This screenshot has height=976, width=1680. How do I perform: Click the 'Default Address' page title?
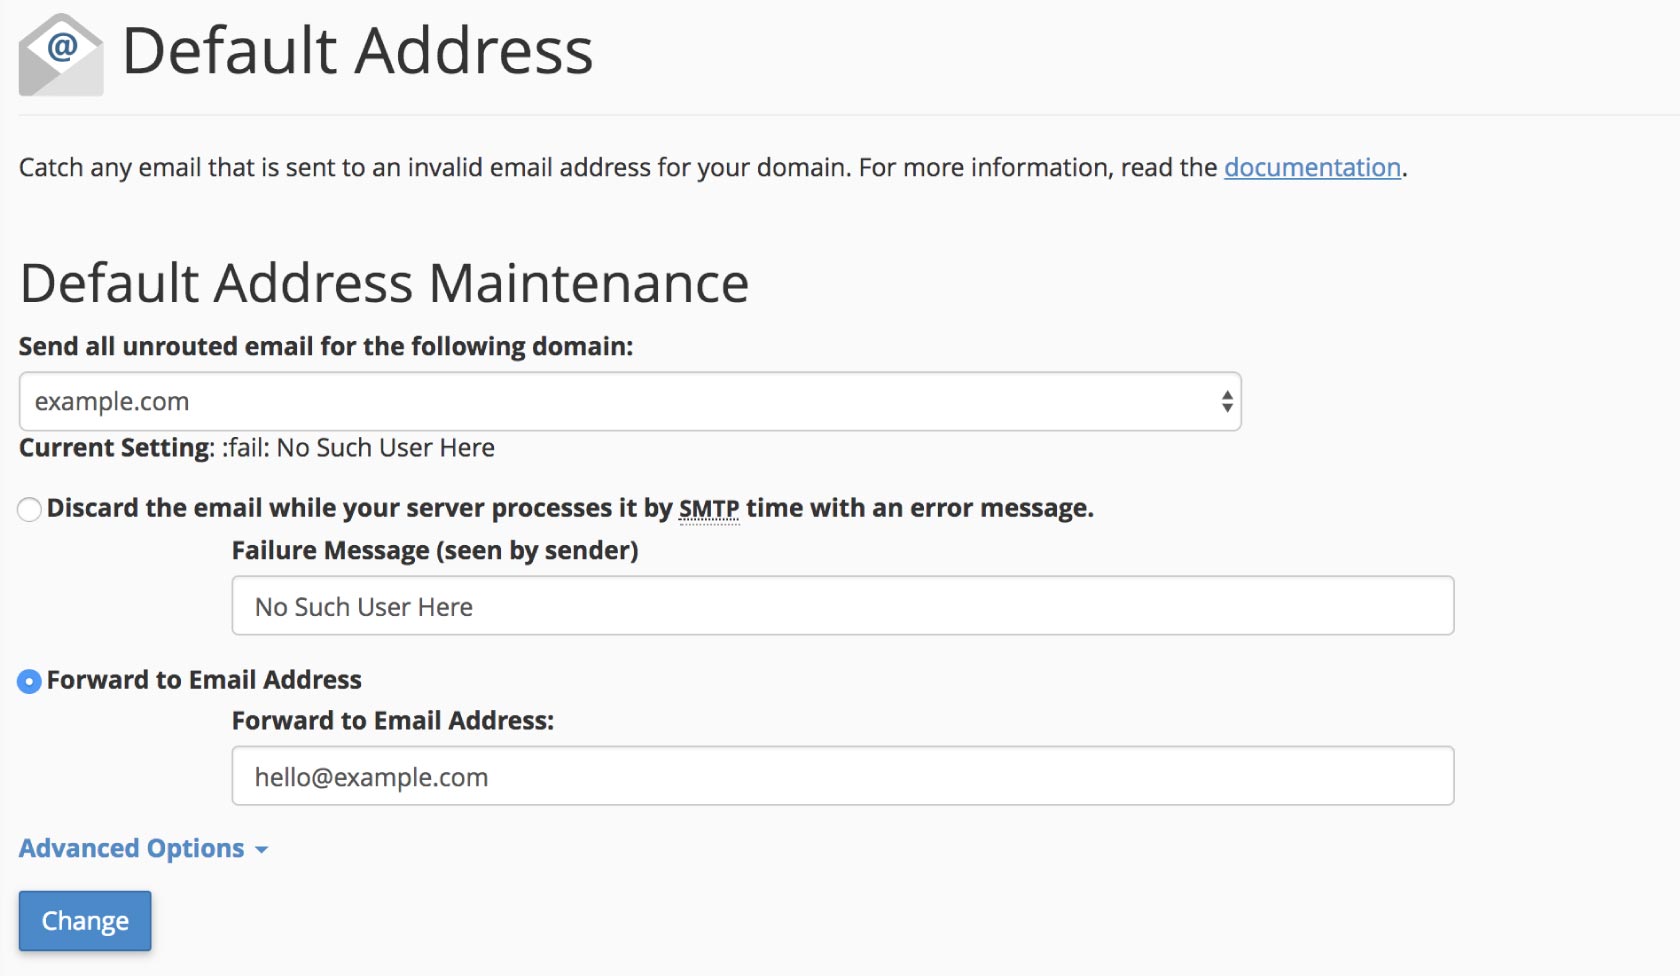357,51
